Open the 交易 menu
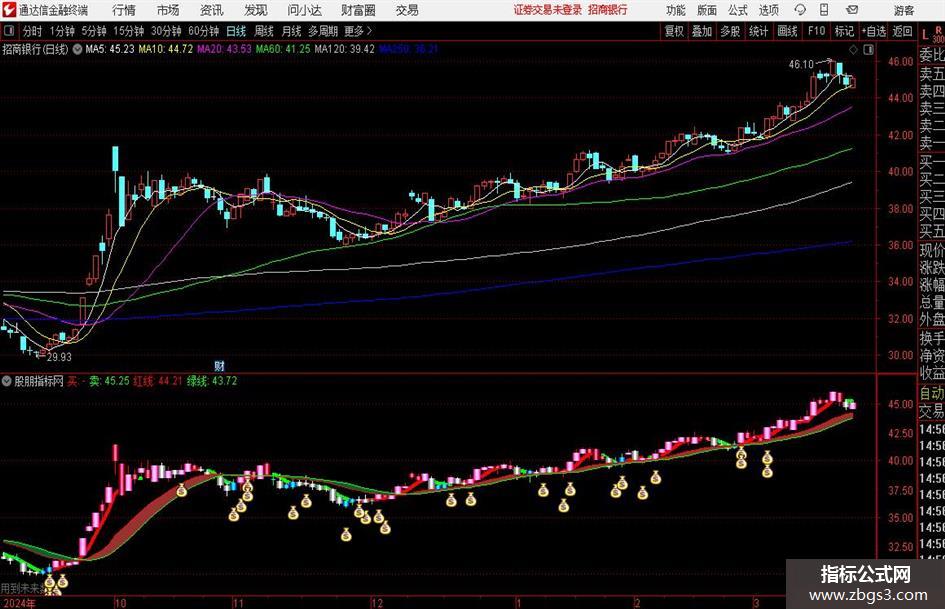 point(407,10)
